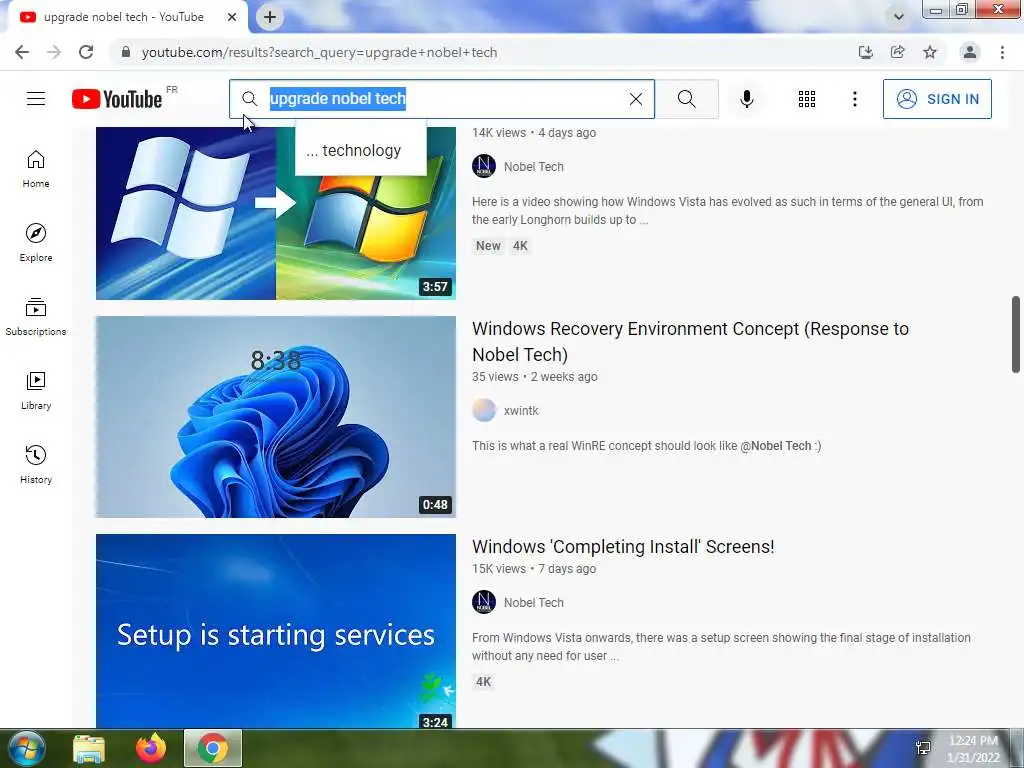The height and width of the screenshot is (768, 1024).
Task: Share this page icon
Action: tap(898, 52)
